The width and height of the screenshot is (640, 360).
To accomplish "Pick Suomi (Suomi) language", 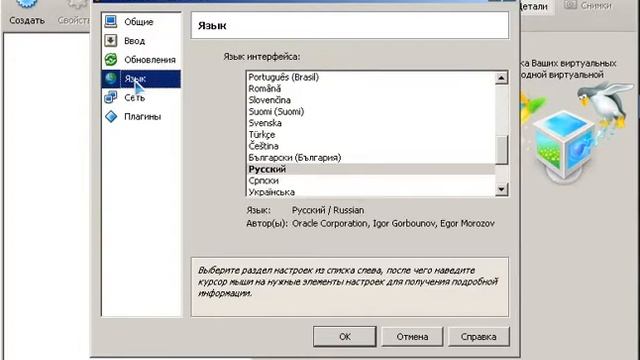I will (371, 111).
